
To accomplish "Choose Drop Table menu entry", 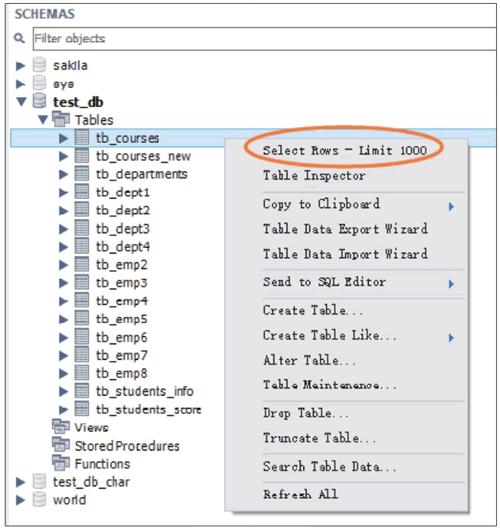I will click(306, 413).
